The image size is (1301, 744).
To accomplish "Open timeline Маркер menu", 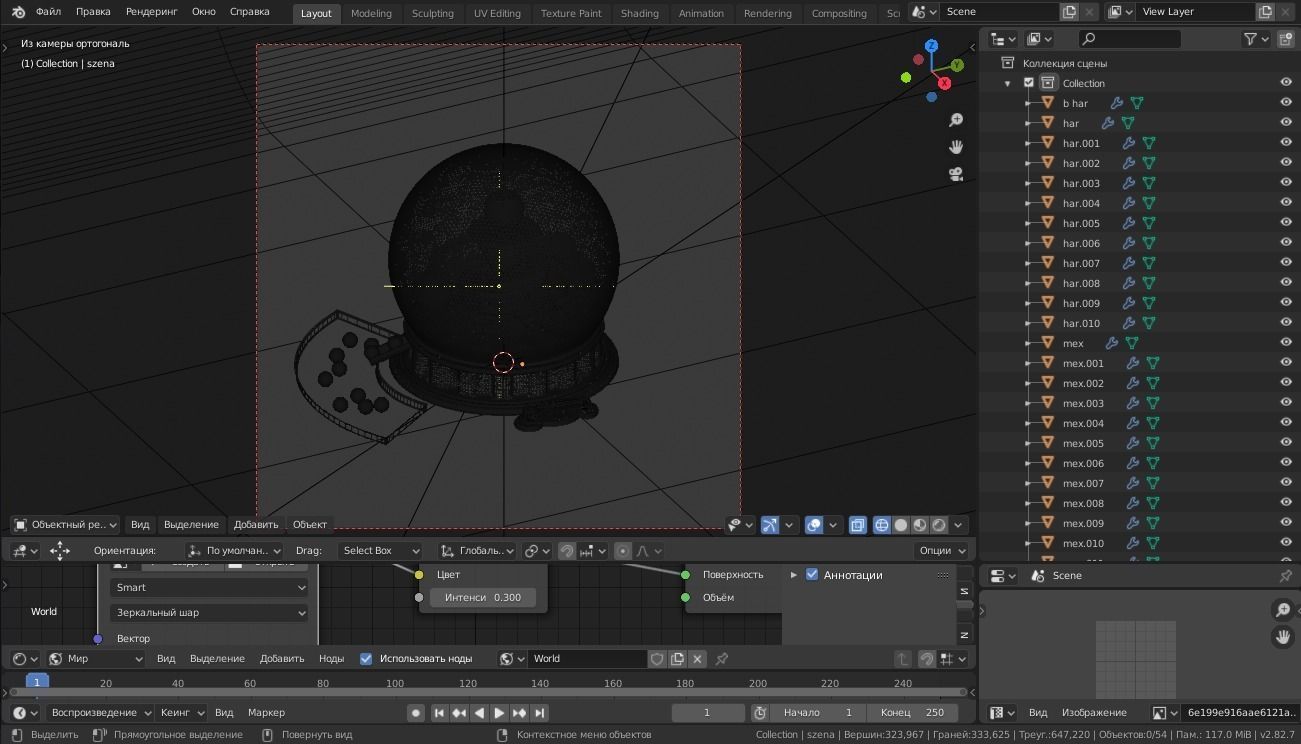I will (266, 713).
